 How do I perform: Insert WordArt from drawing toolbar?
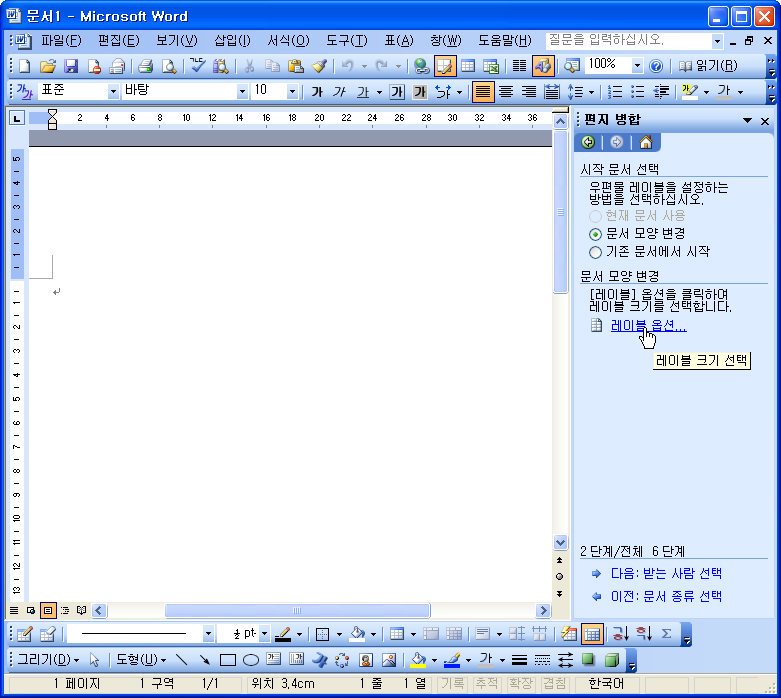coord(319,660)
